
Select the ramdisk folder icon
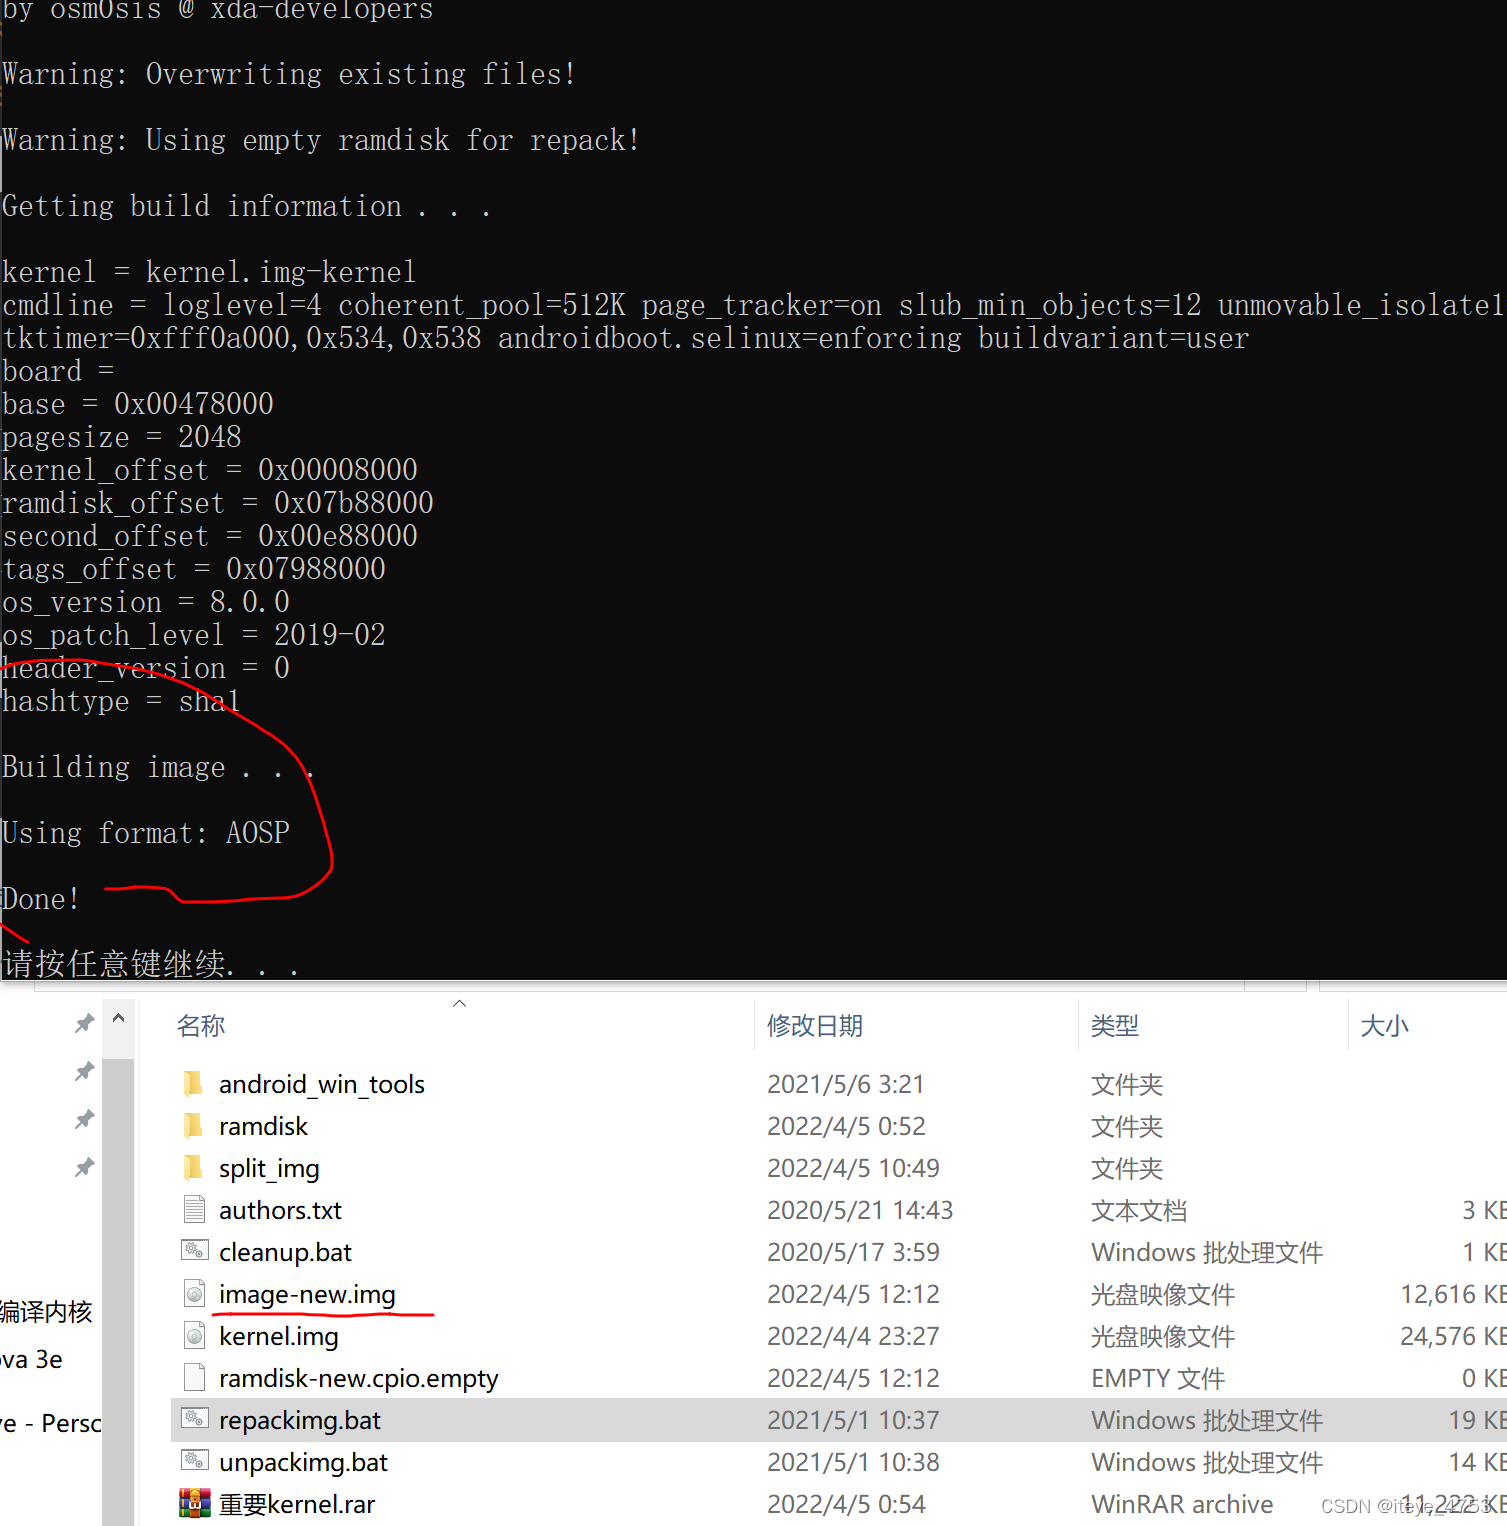(x=193, y=1126)
